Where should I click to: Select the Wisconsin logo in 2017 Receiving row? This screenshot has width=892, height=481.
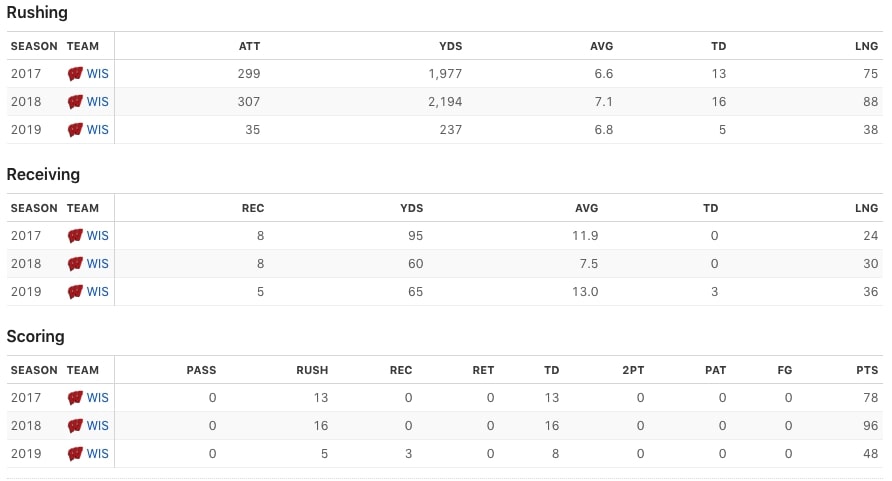pyautogui.click(x=75, y=236)
